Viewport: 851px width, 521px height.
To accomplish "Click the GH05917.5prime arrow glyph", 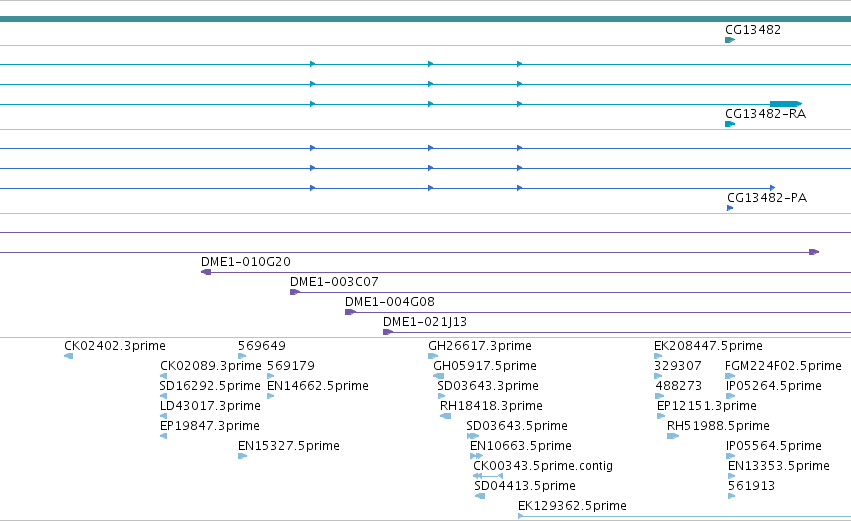I will click(x=439, y=377).
